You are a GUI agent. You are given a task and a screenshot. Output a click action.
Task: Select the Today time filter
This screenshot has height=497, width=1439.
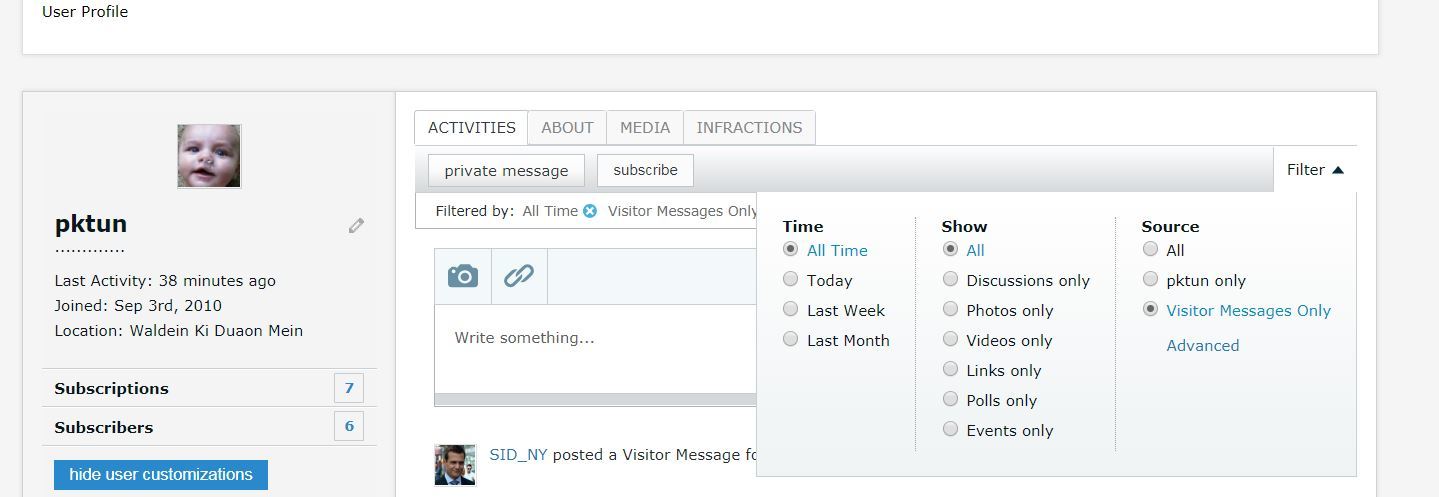pyautogui.click(x=791, y=280)
